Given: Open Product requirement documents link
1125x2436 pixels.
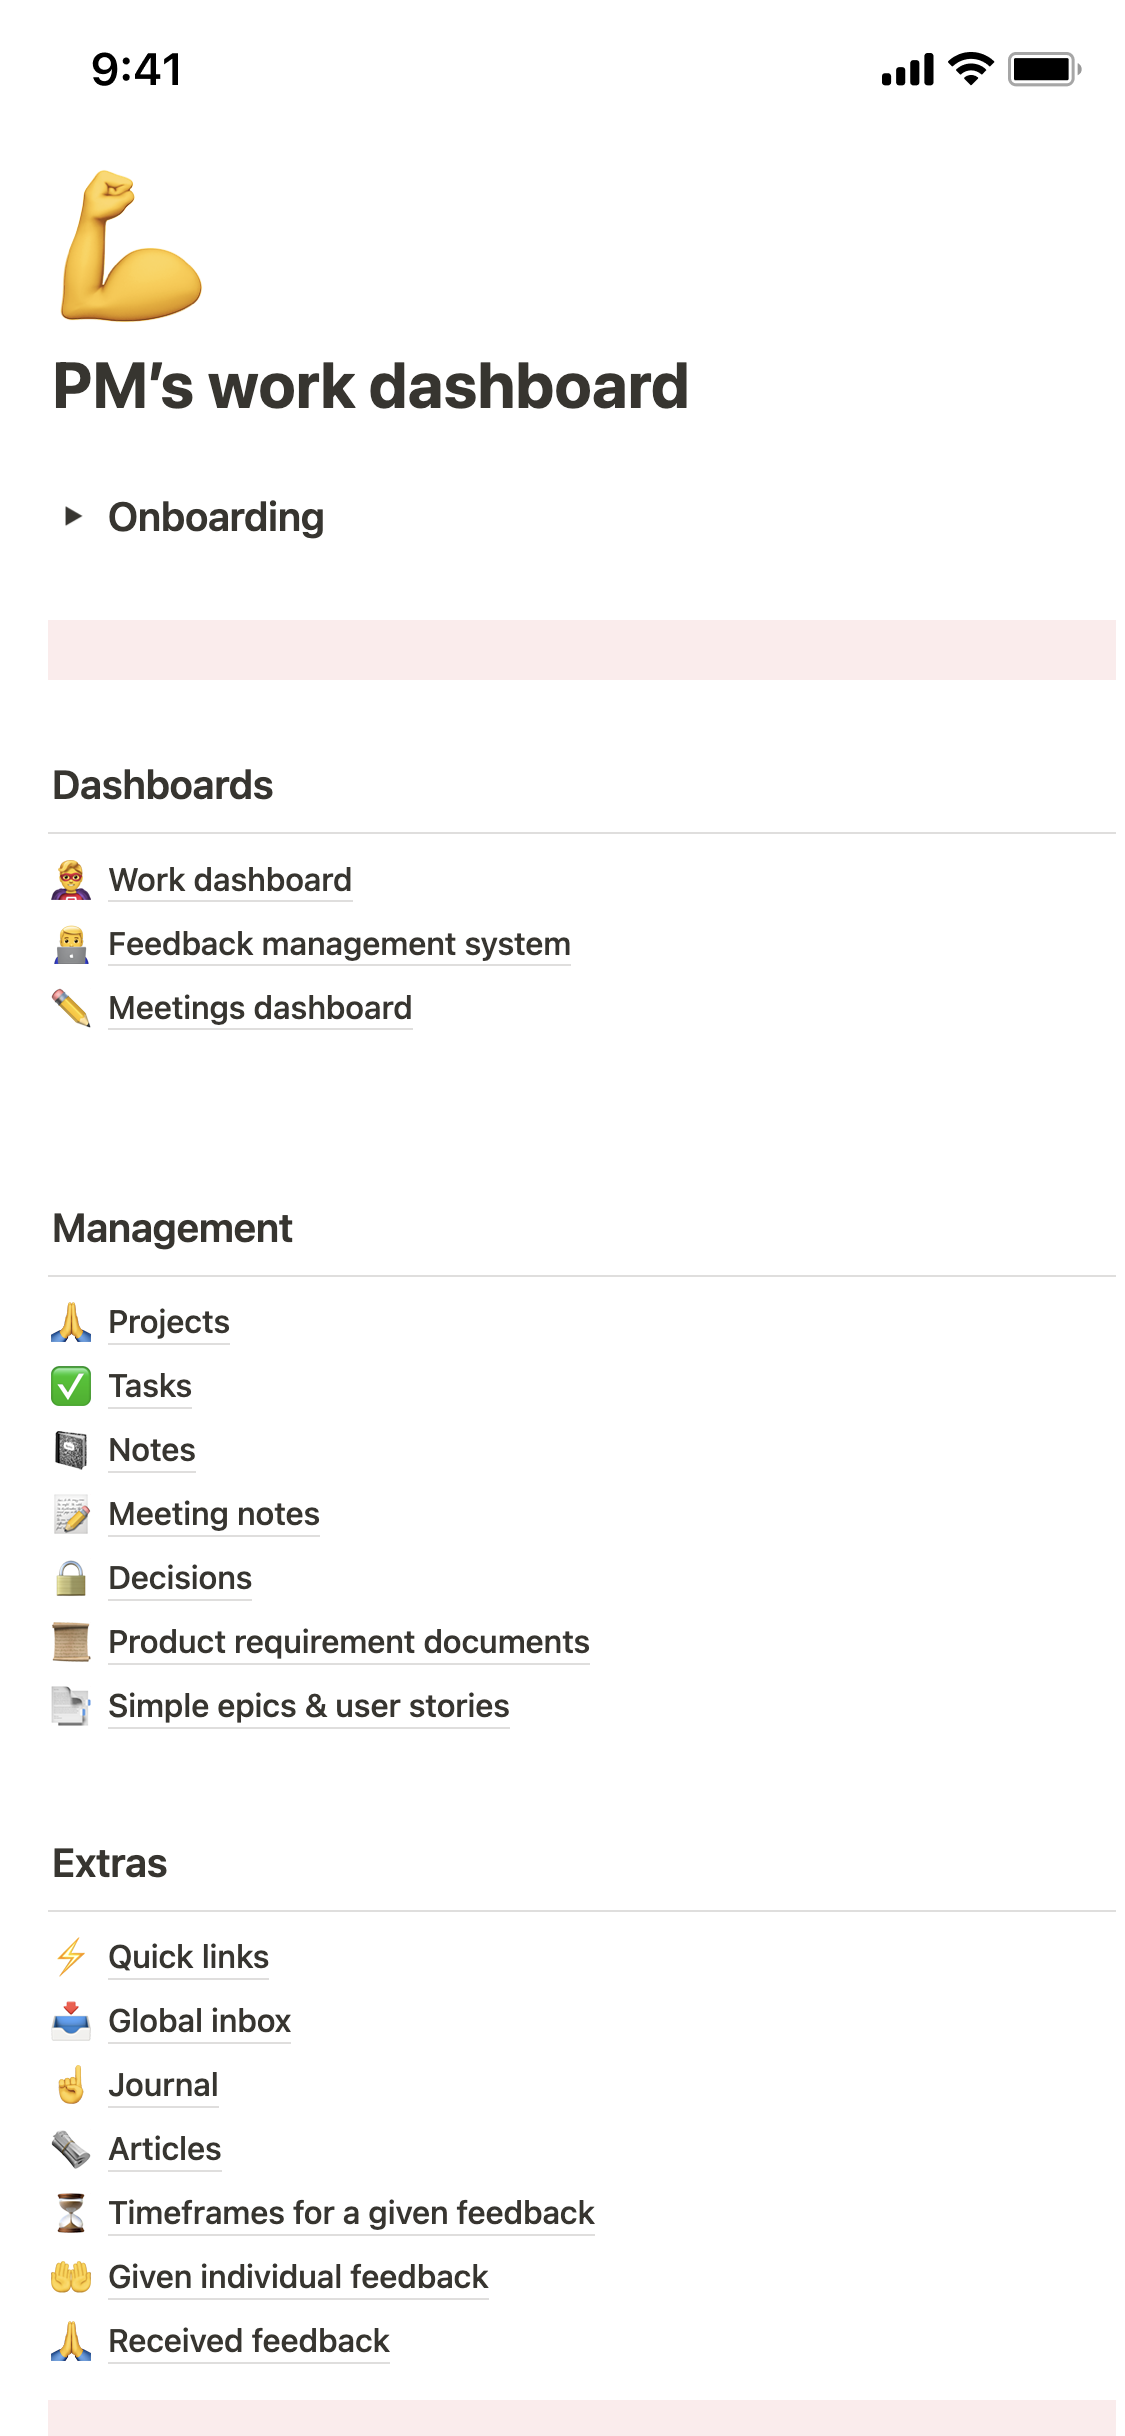Looking at the screenshot, I should tap(349, 1642).
